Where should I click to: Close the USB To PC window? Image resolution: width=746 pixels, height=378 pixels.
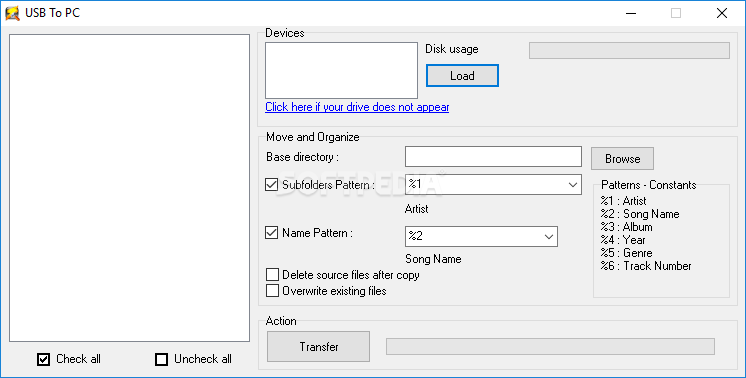coord(722,13)
